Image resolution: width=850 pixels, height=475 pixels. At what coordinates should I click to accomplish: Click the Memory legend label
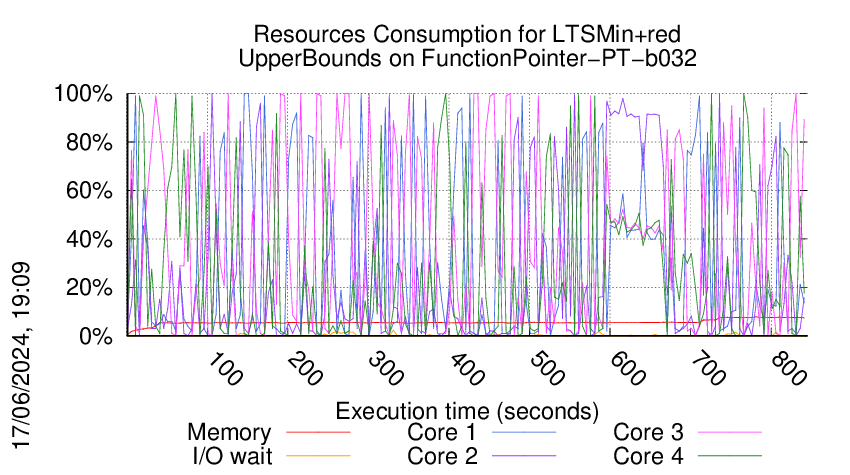(229, 433)
